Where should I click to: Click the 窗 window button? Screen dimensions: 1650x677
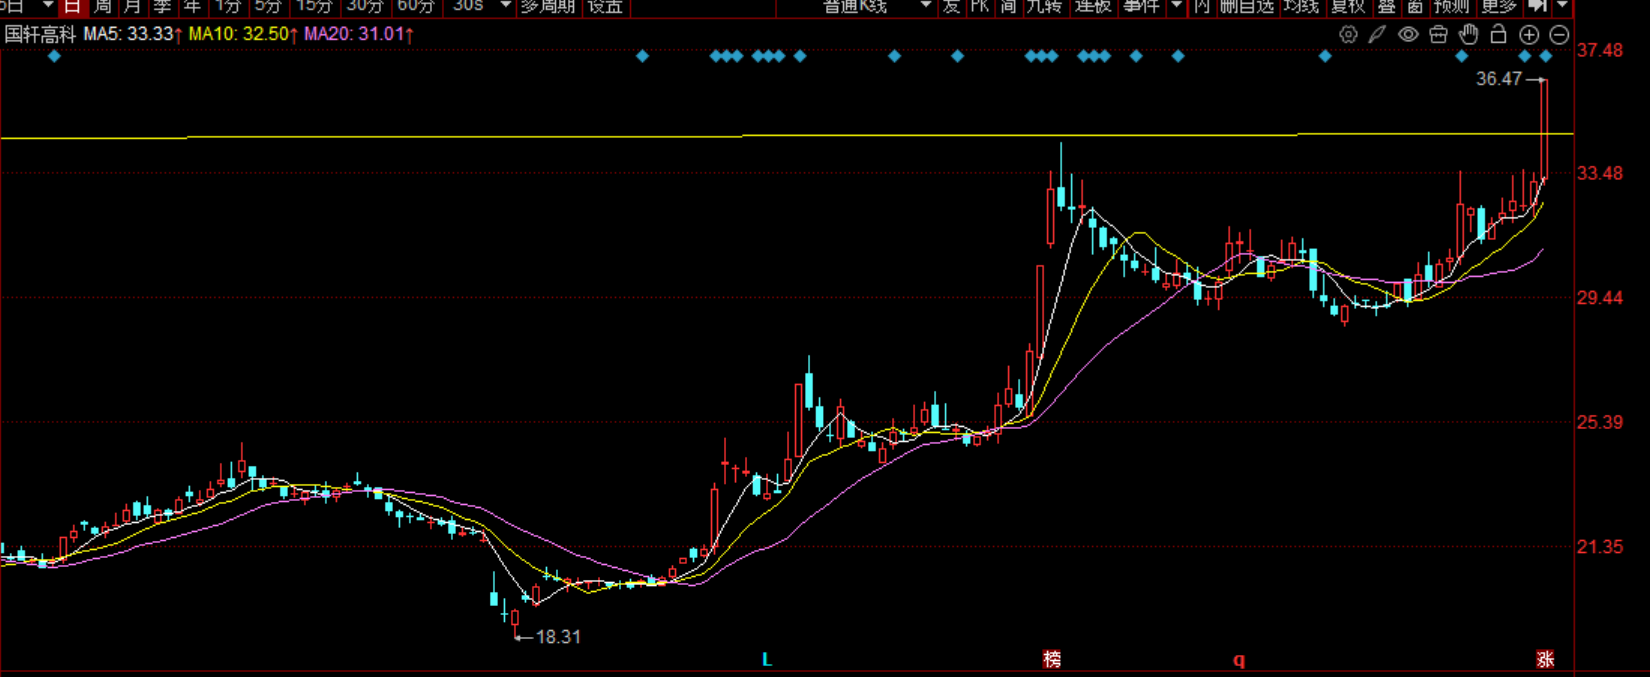(x=1415, y=6)
